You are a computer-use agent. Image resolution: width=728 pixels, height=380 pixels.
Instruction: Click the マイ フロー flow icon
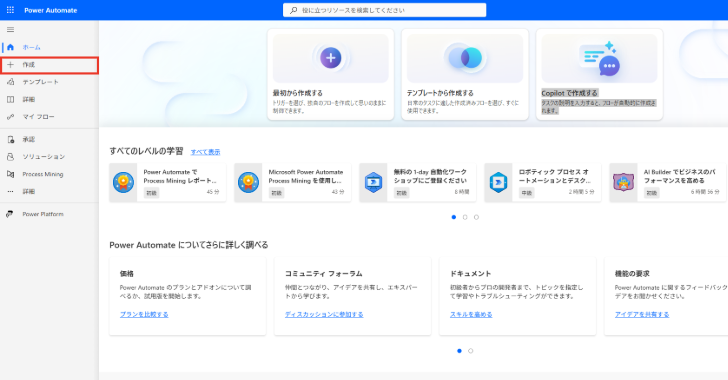pyautogui.click(x=10, y=117)
